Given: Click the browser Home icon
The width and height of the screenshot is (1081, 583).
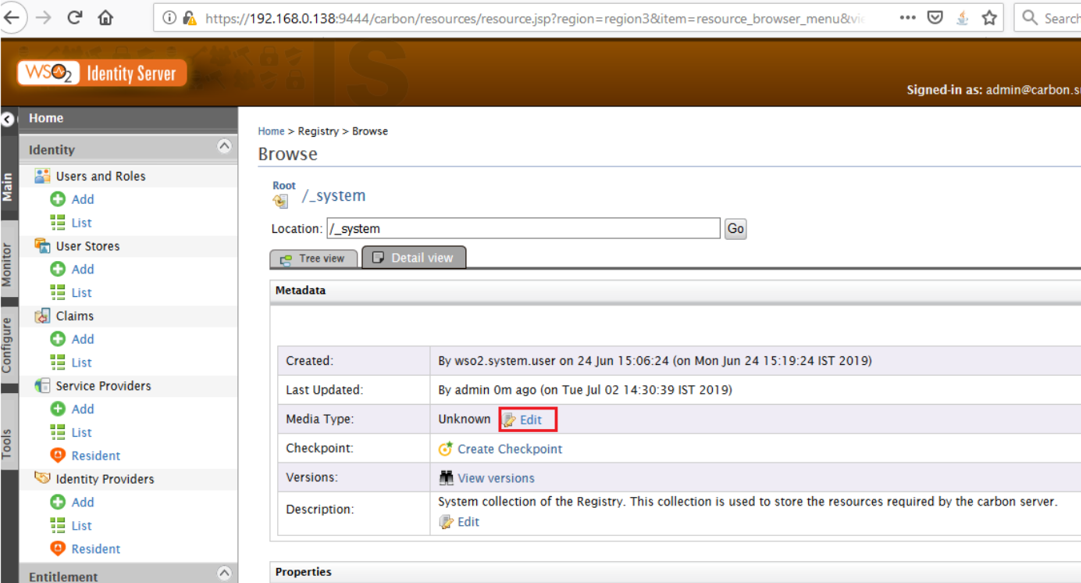Looking at the screenshot, I should [x=105, y=18].
